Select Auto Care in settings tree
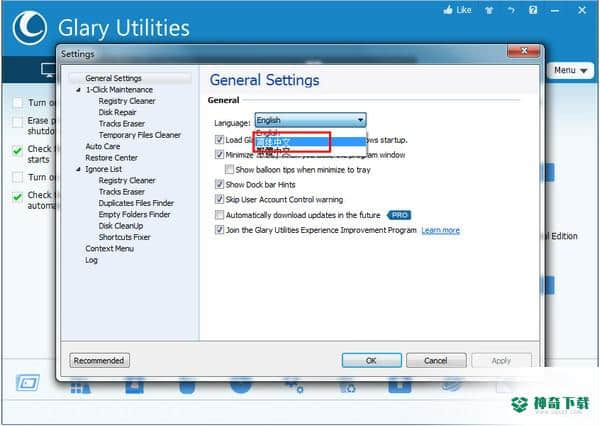Screen dimensions: 600x426 point(103,146)
